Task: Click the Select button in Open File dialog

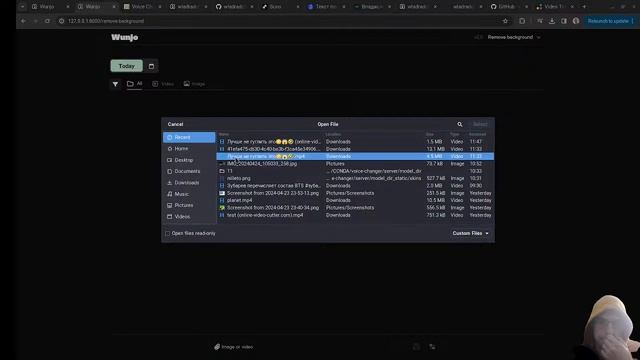Action: [480, 124]
